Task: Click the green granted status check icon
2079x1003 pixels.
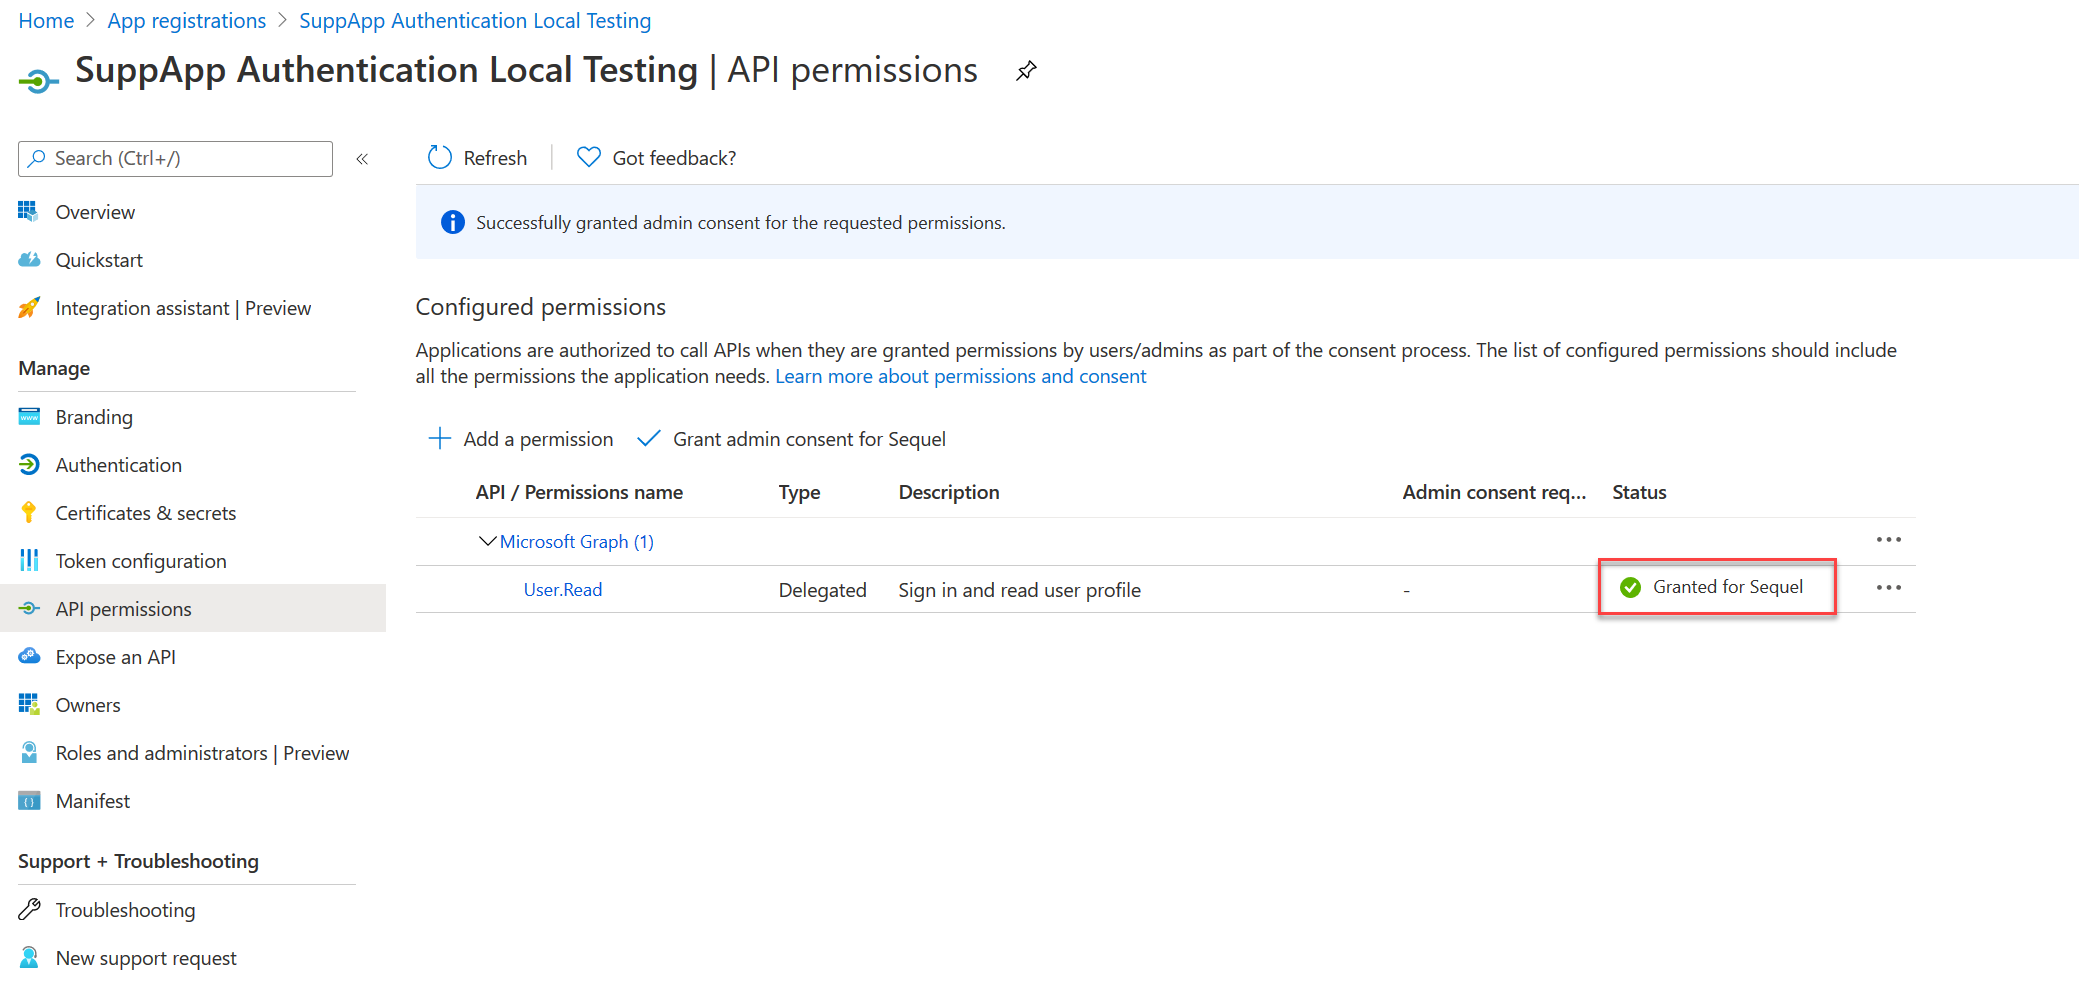Action: 1630,587
